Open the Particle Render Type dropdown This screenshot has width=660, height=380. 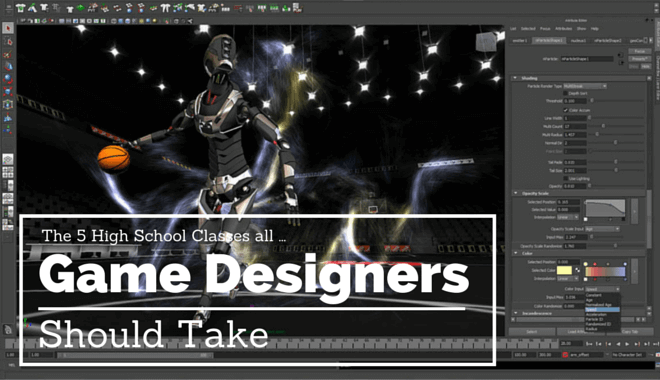(585, 86)
